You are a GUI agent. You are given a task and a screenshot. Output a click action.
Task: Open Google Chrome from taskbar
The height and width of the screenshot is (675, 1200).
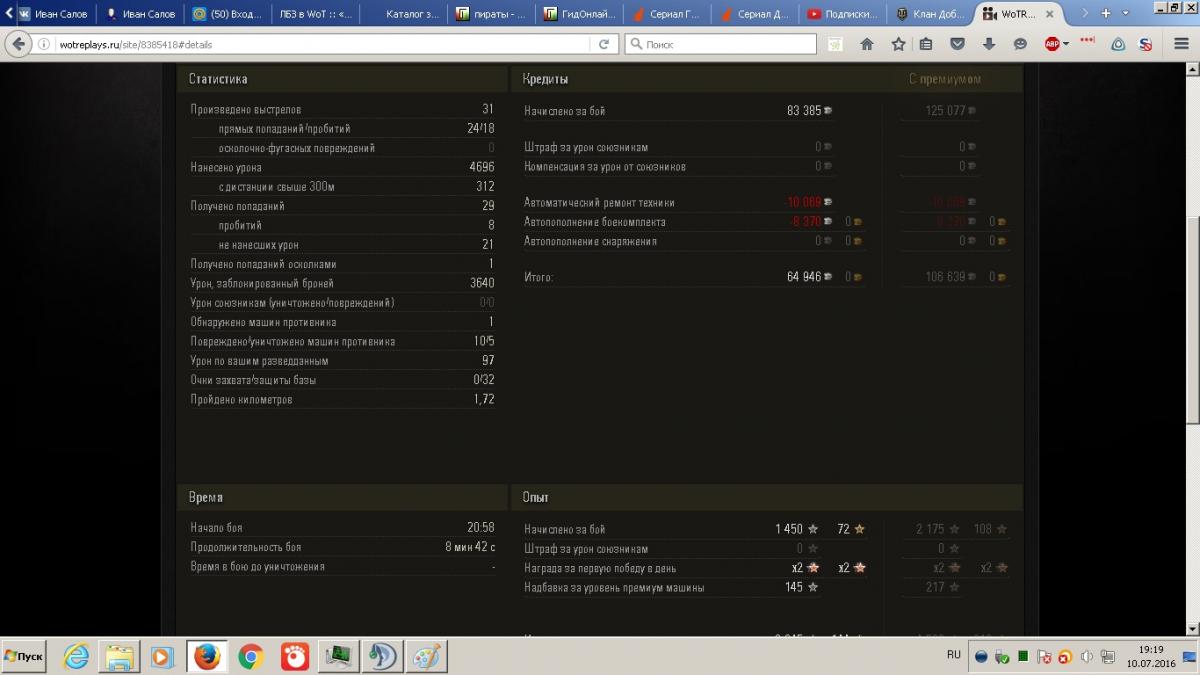point(250,657)
